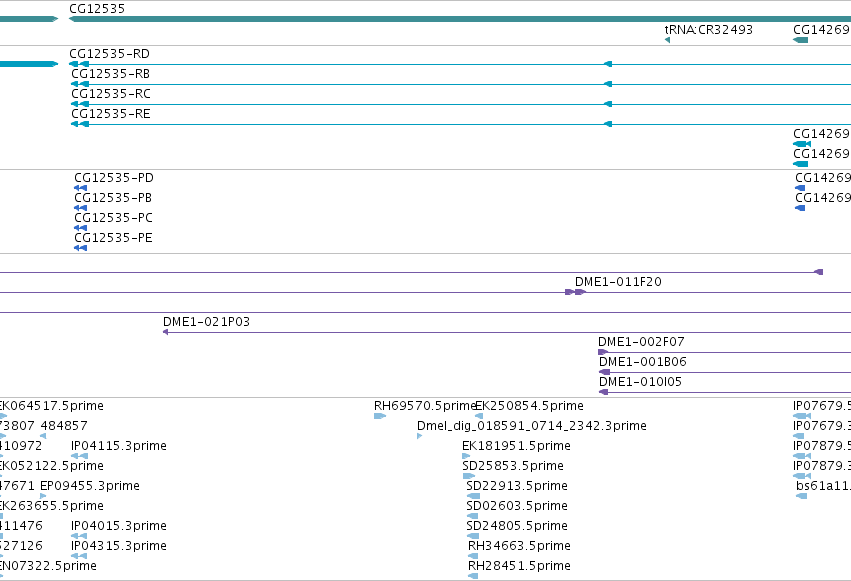Viewport: 851px width, 581px height.
Task: Click the DME1-001B06 clone arrow
Action: (604, 372)
